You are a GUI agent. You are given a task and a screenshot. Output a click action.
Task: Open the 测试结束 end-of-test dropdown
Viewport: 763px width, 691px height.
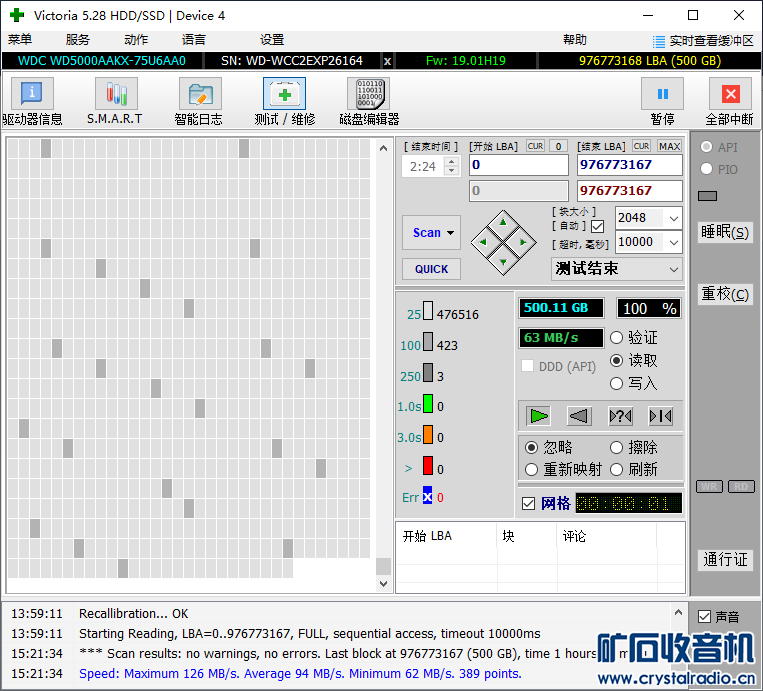click(x=673, y=269)
